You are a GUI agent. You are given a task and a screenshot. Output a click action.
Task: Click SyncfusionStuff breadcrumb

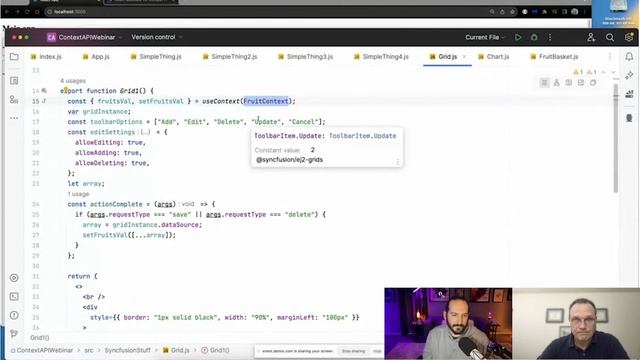tap(128, 350)
